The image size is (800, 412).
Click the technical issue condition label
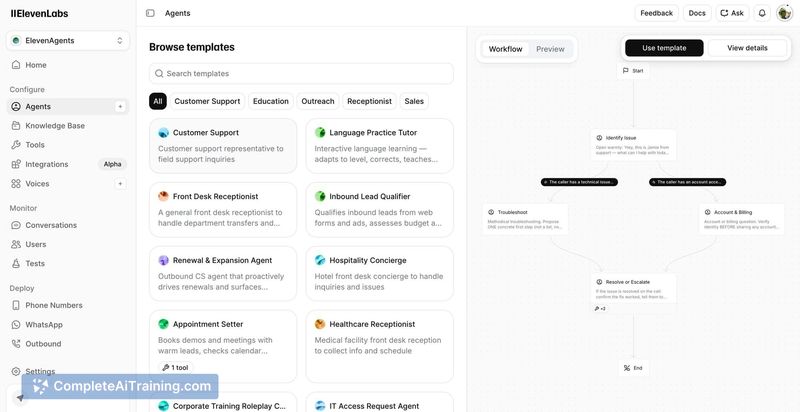[579, 182]
